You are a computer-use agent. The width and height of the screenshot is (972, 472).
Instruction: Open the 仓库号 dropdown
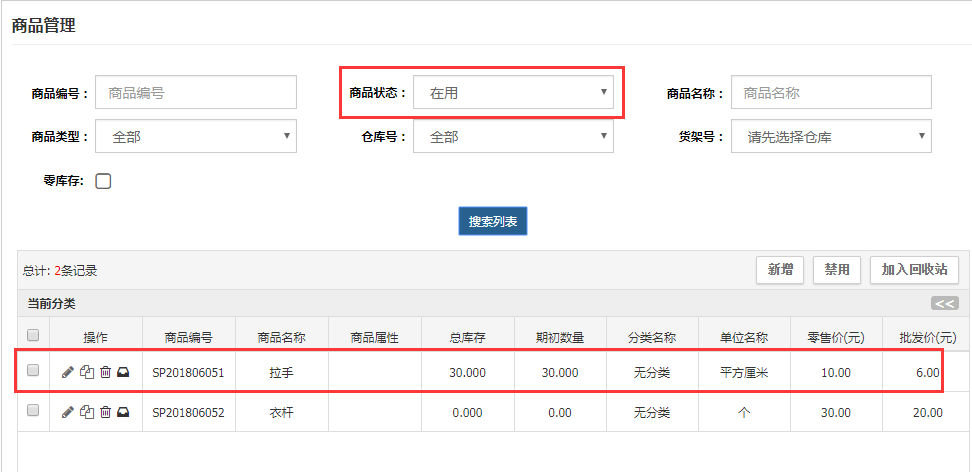click(514, 137)
